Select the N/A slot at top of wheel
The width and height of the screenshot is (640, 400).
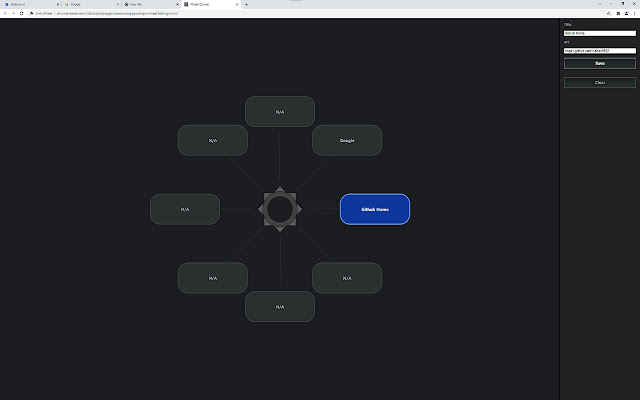point(280,111)
